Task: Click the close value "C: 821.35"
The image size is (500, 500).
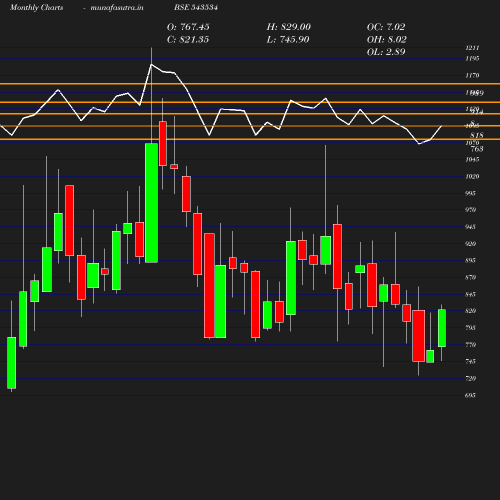Action: (188, 40)
